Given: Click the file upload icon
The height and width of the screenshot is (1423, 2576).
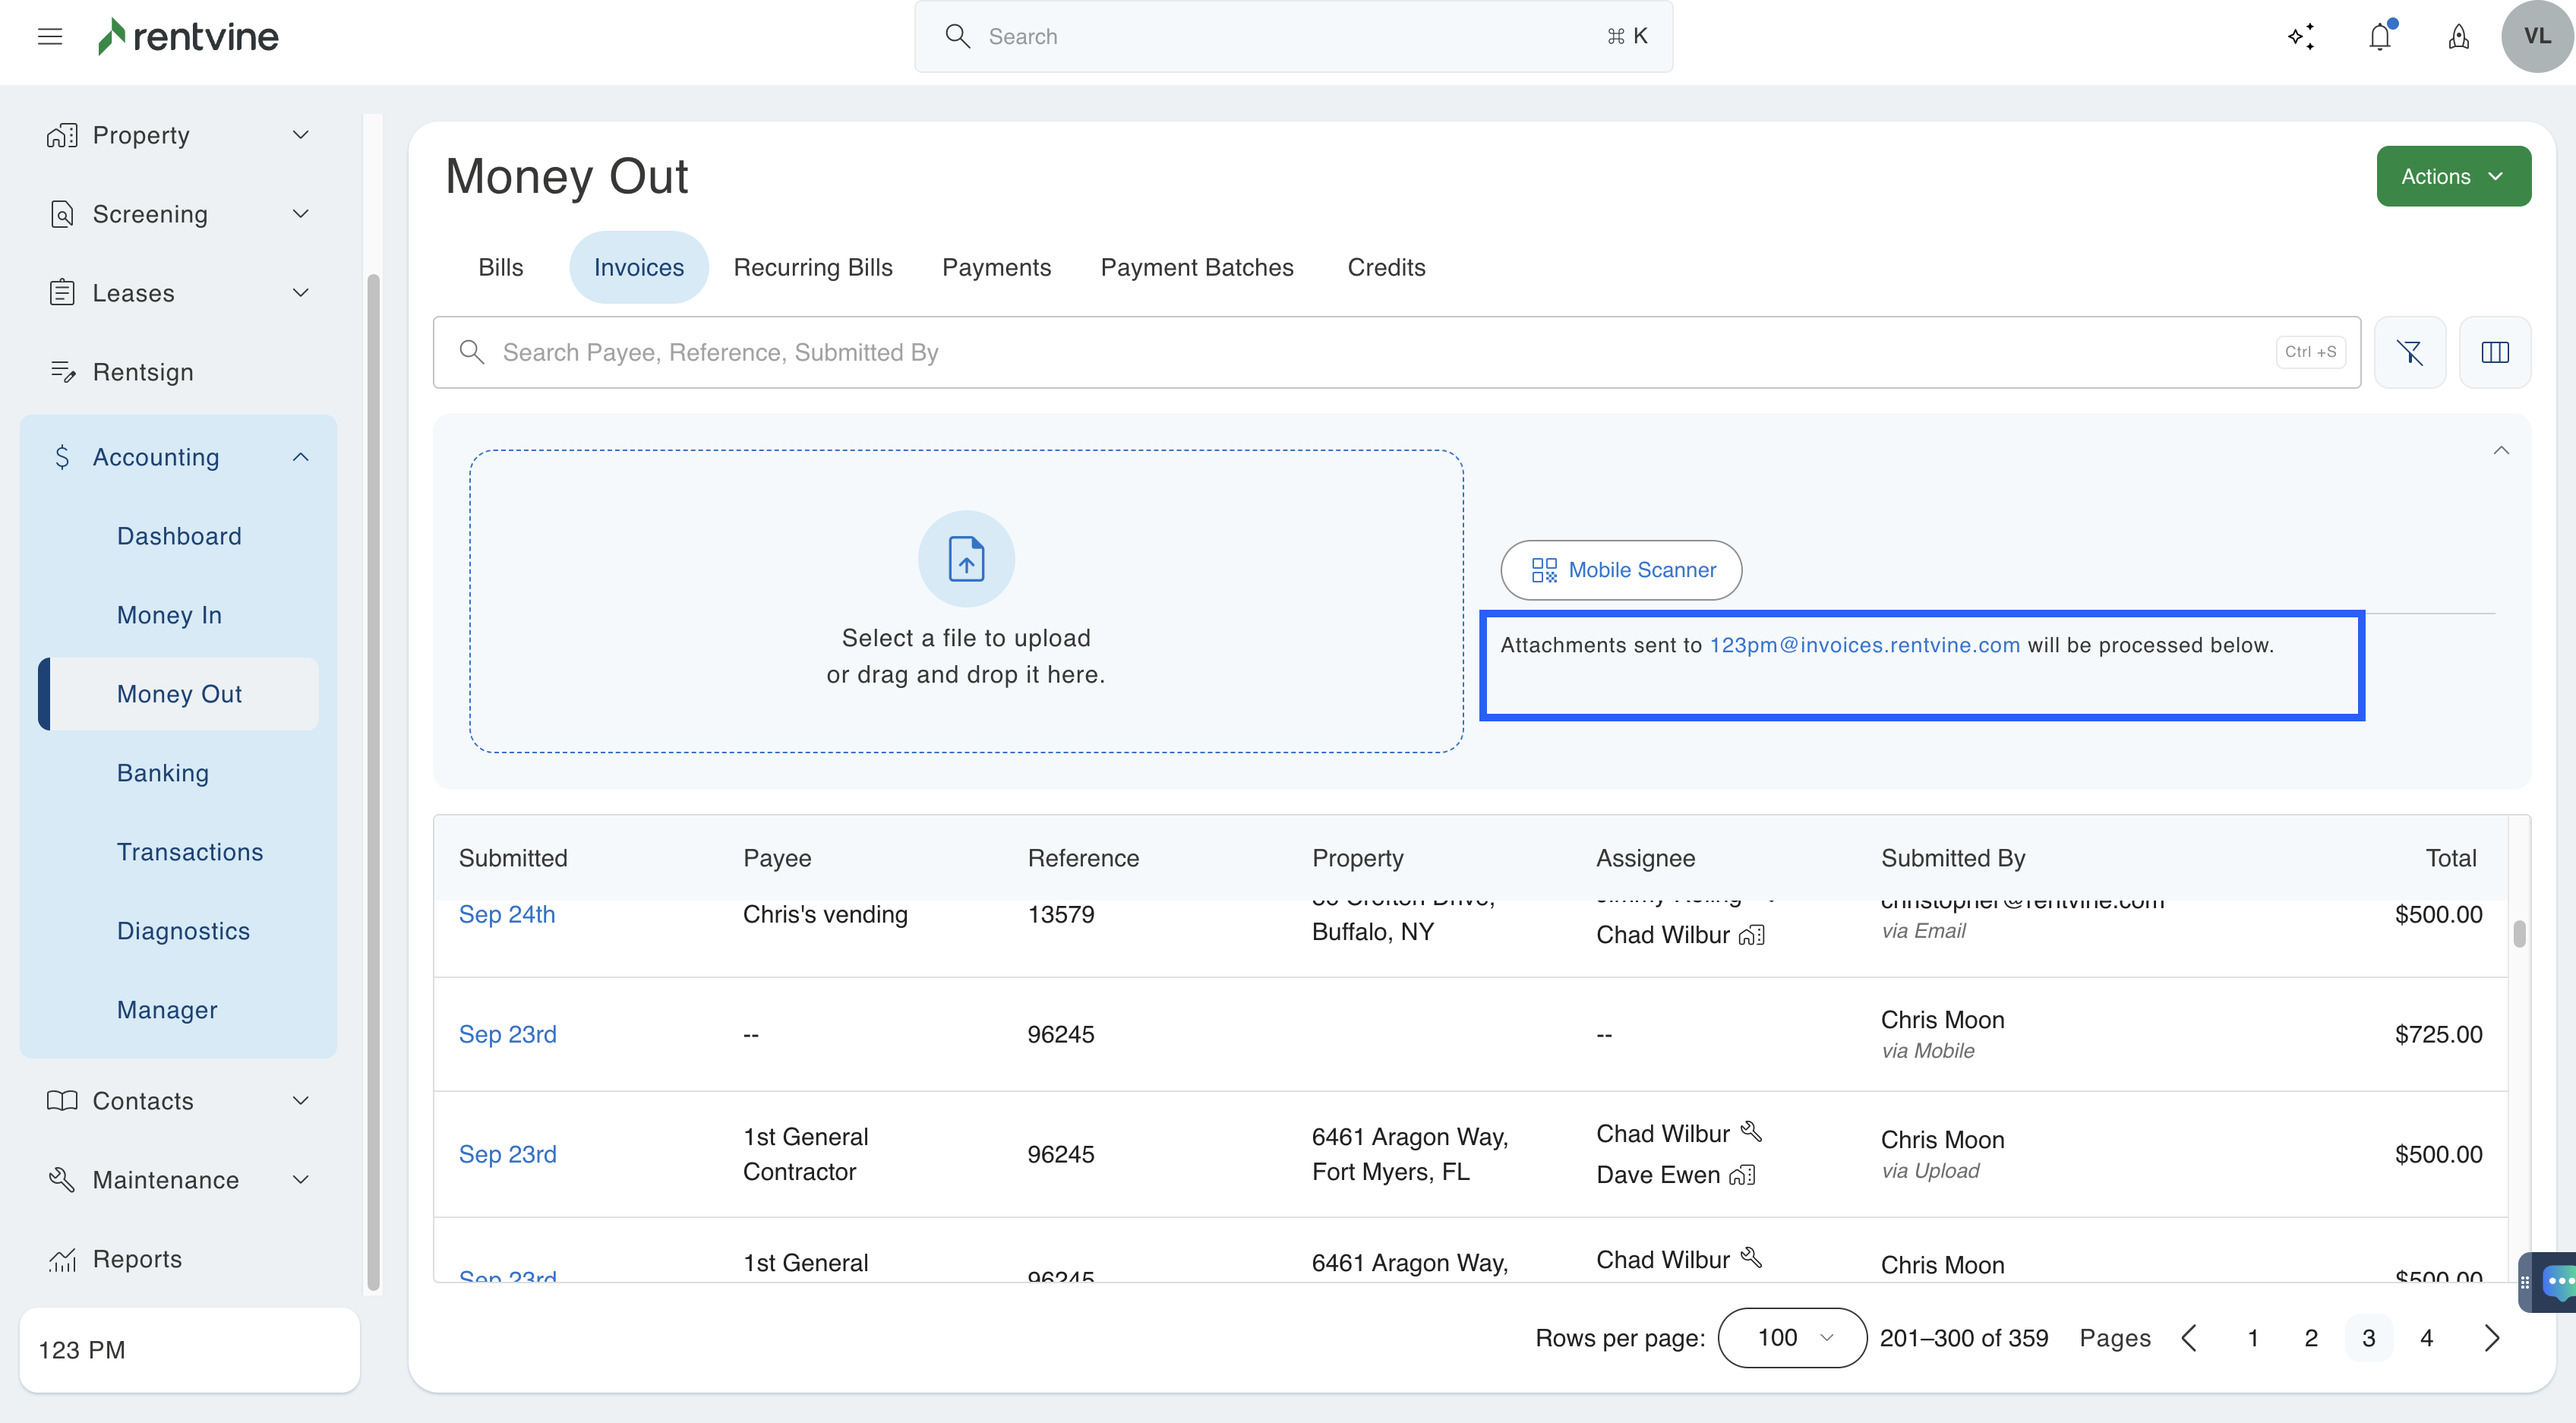Looking at the screenshot, I should pos(966,558).
